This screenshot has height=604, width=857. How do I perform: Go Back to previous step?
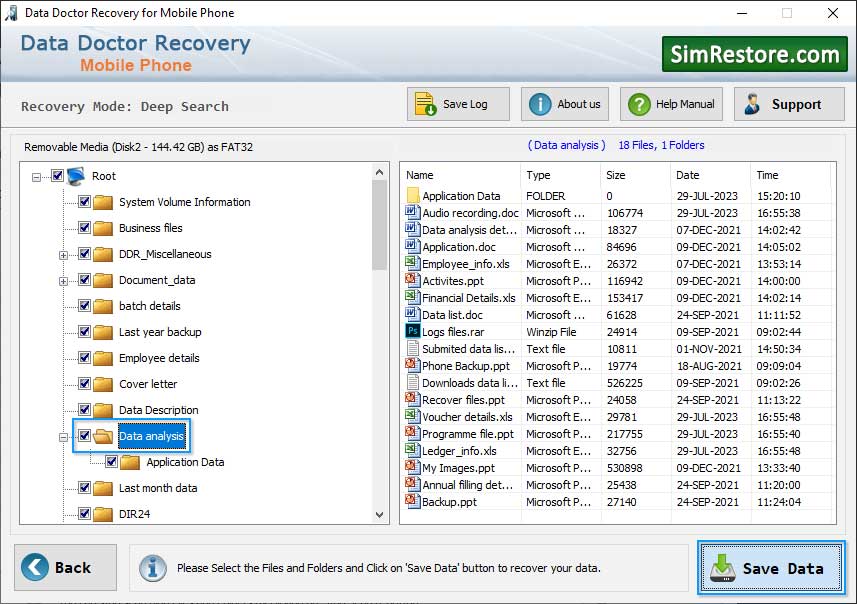tap(66, 567)
